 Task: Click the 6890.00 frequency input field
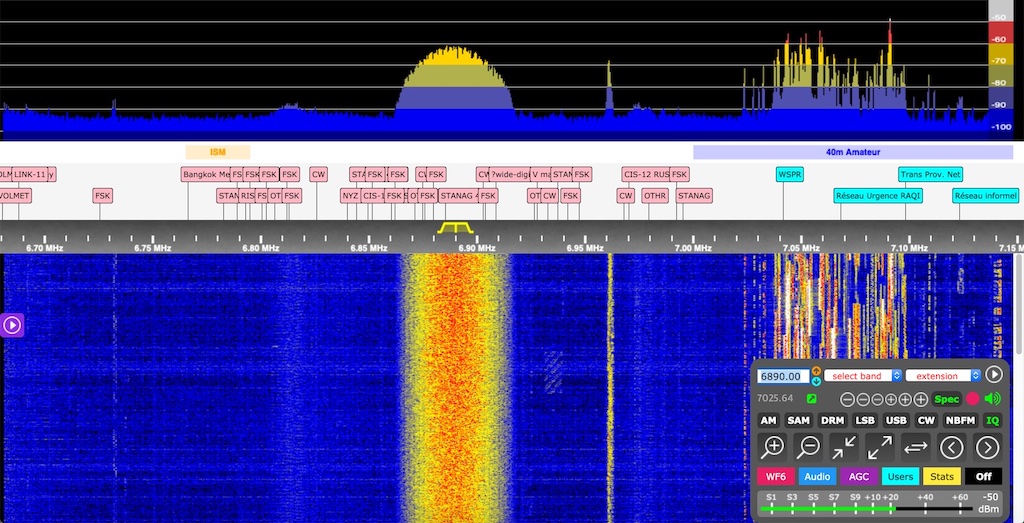(782, 376)
